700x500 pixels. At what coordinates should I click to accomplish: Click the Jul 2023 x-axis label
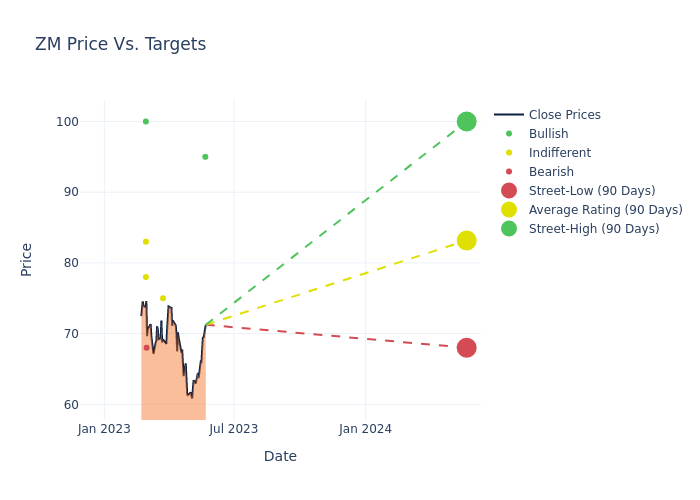tap(234, 429)
